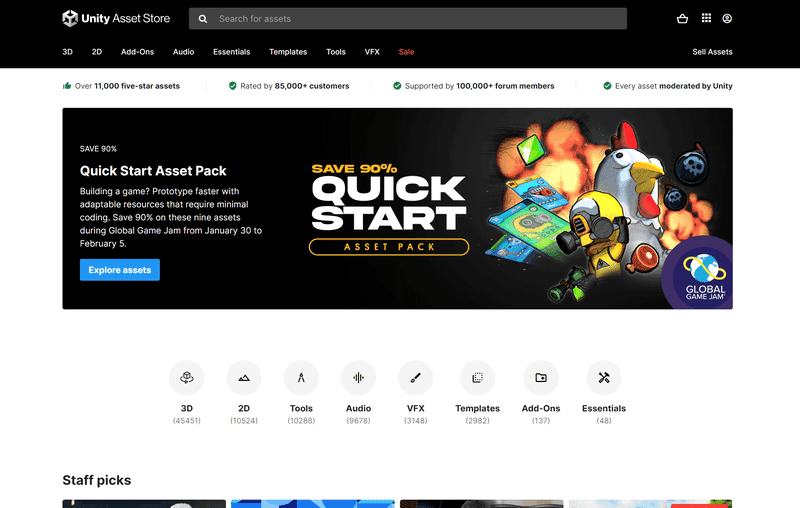Open the Sale navigation item

(x=406, y=52)
